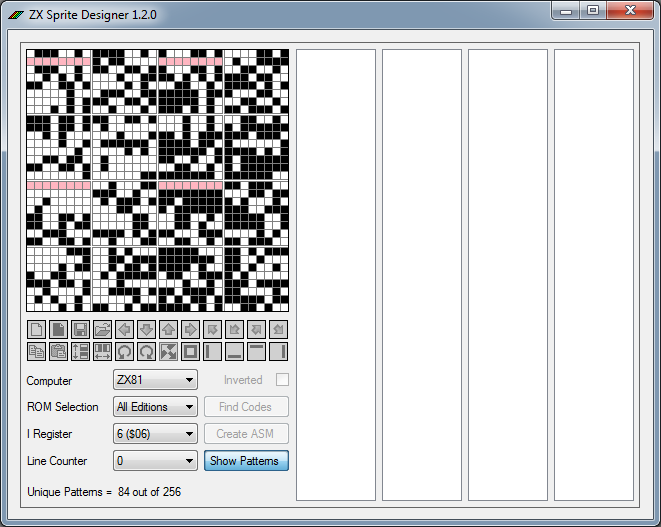Add left edge line with left bar icon
Viewport: 661px width, 527px height.
212,351
